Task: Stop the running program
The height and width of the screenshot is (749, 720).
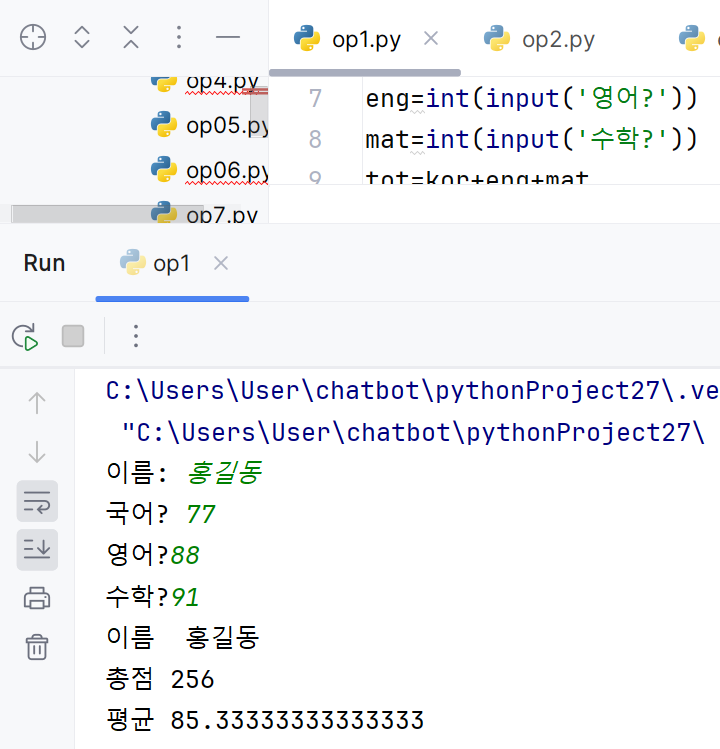Action: 73,336
